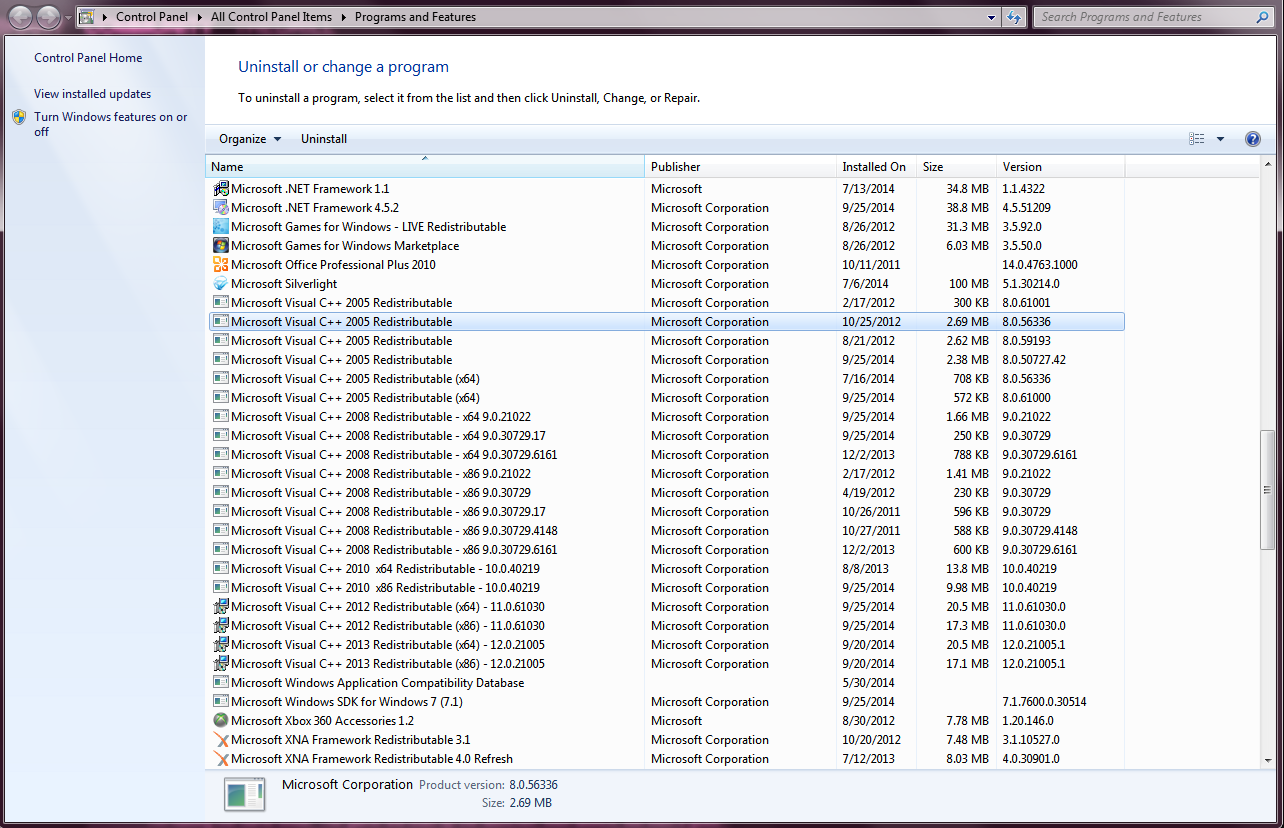The width and height of the screenshot is (1284, 828).
Task: Expand the view options dropdown arrow
Action: tap(1220, 139)
